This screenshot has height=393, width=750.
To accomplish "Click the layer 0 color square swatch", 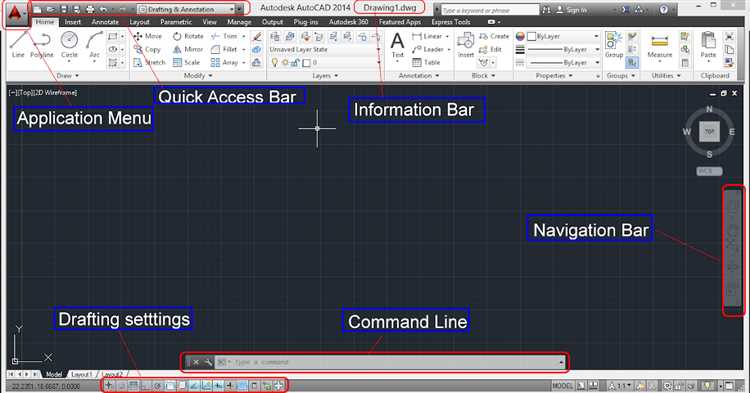I will tap(306, 63).
